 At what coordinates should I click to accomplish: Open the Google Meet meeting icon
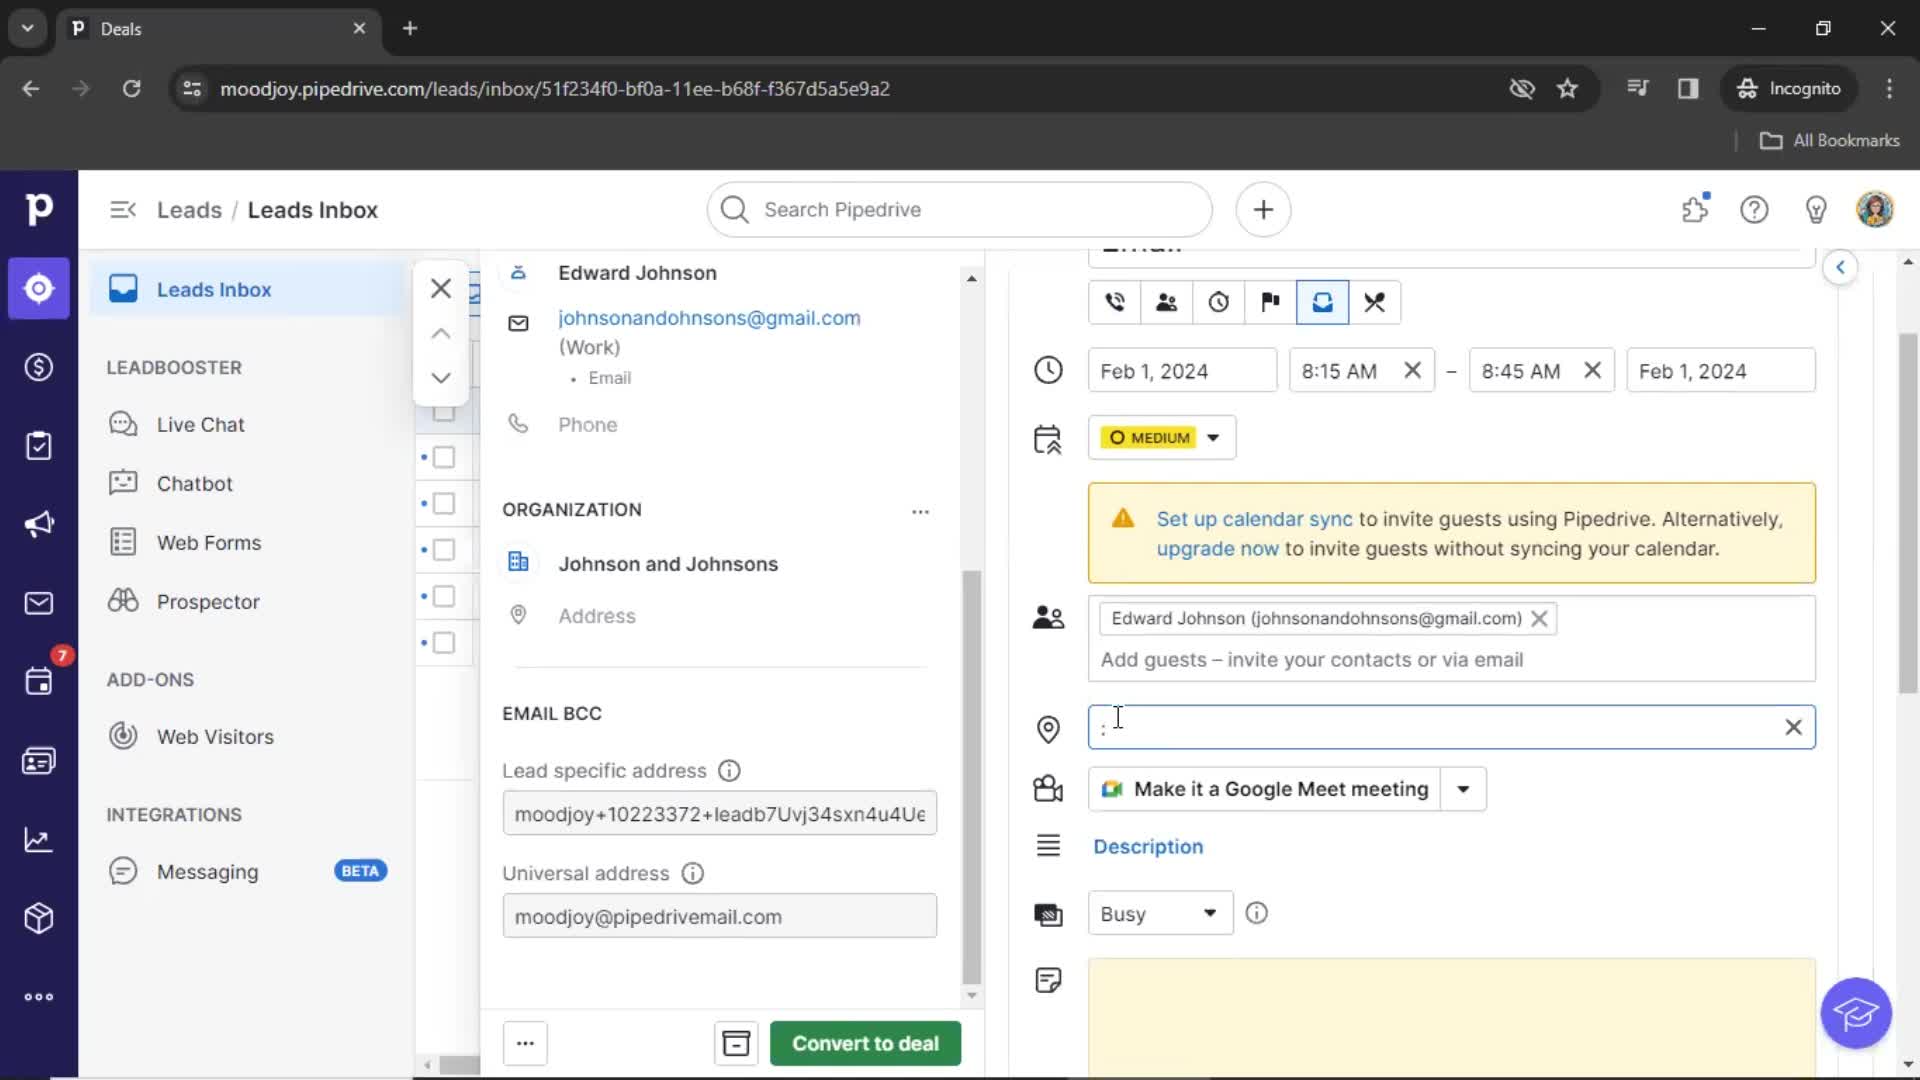1112,789
